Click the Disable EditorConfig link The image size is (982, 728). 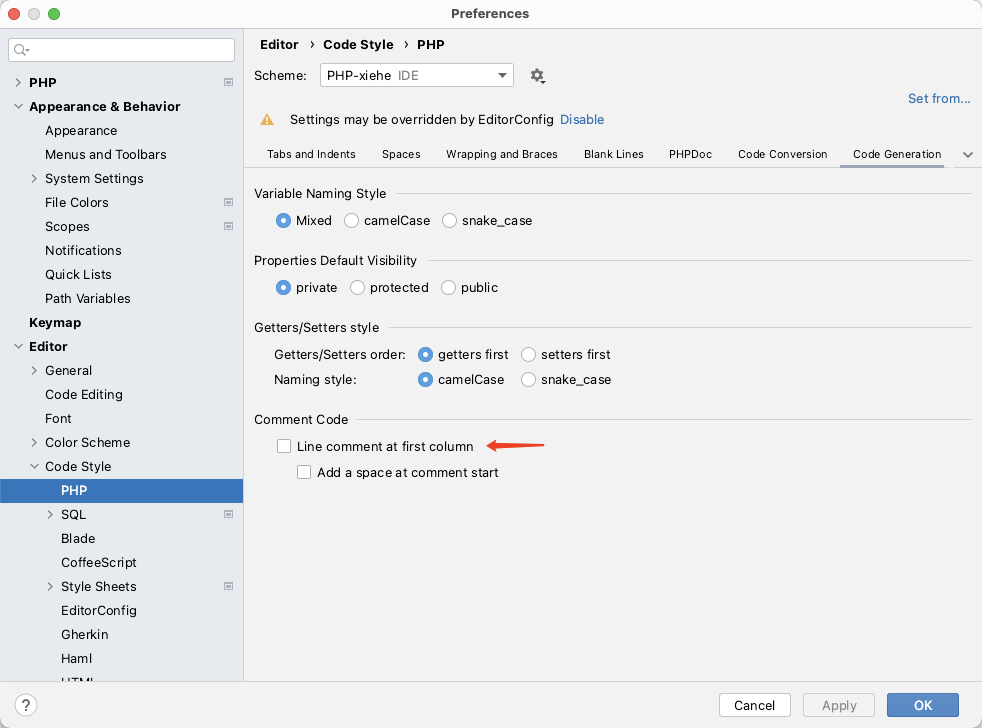(x=582, y=119)
